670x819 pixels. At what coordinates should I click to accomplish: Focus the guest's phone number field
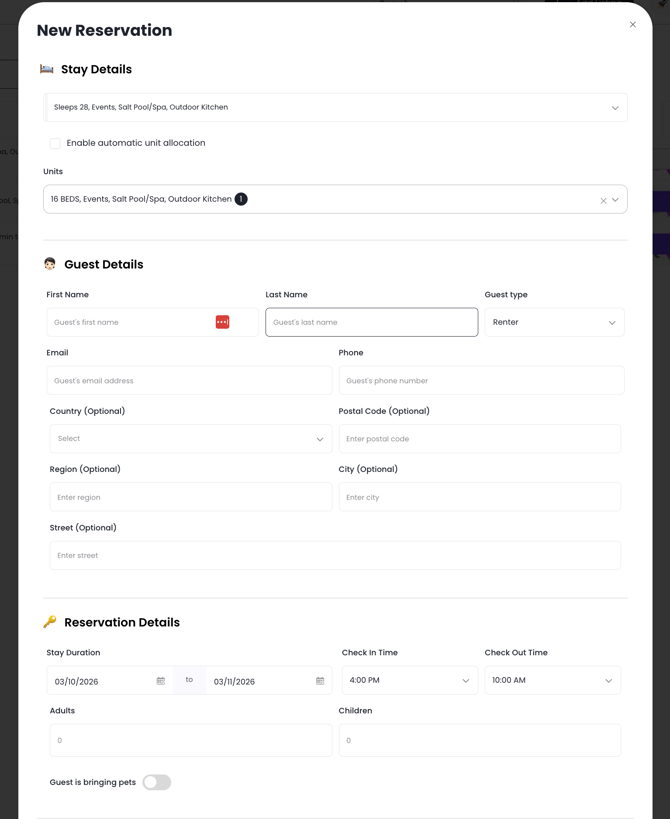[481, 381]
